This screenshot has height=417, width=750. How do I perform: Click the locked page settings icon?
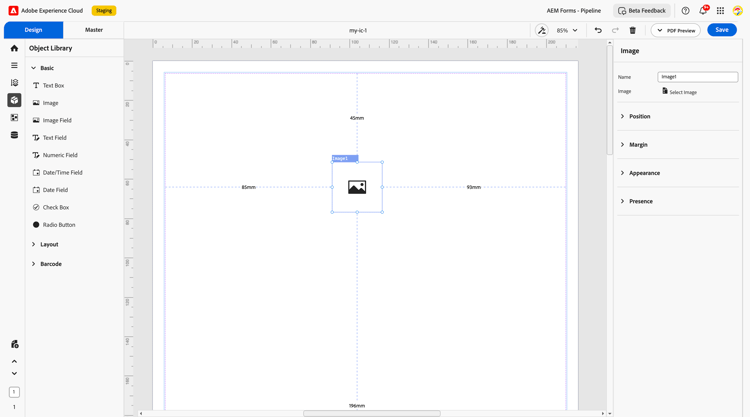(x=14, y=344)
